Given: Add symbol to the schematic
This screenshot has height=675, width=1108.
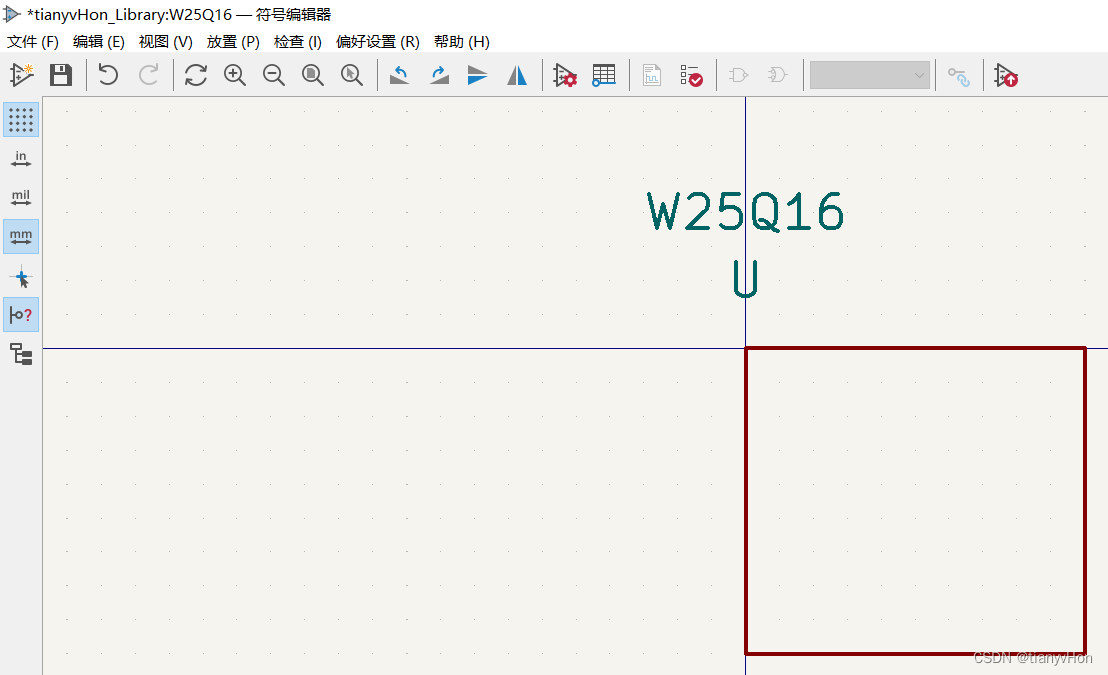Looking at the screenshot, I should 1006,75.
